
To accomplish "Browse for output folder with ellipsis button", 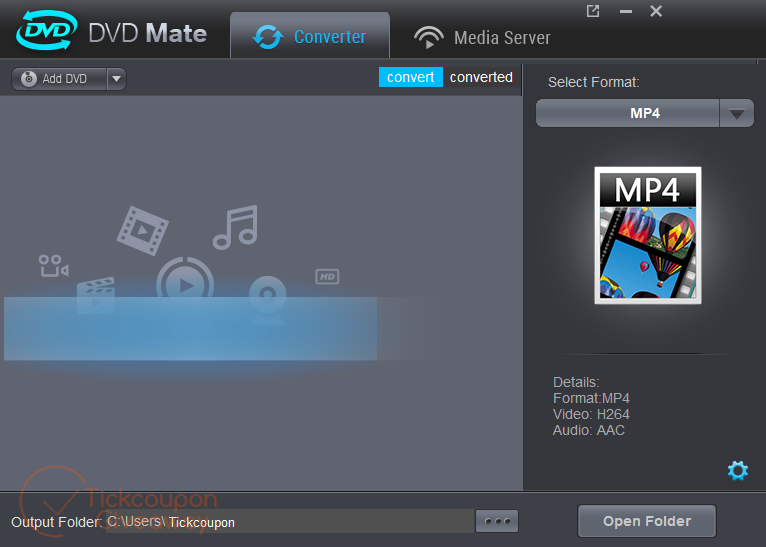I will click(x=497, y=521).
